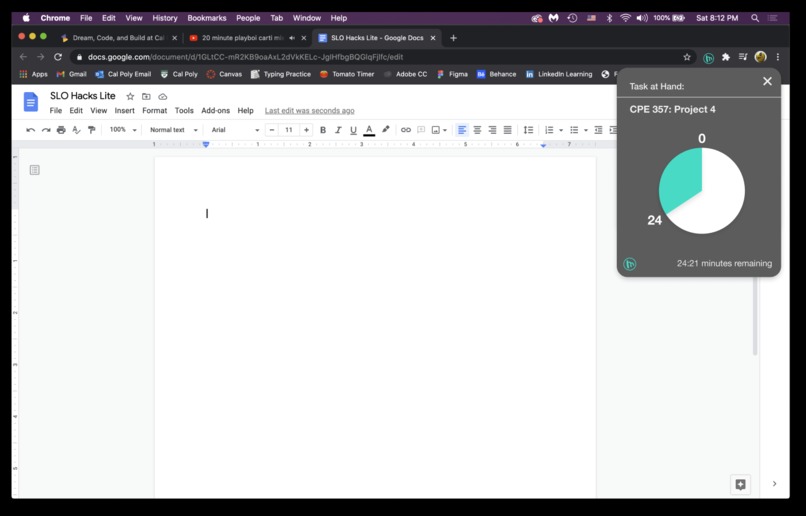Open the highlight color marker

coord(386,130)
